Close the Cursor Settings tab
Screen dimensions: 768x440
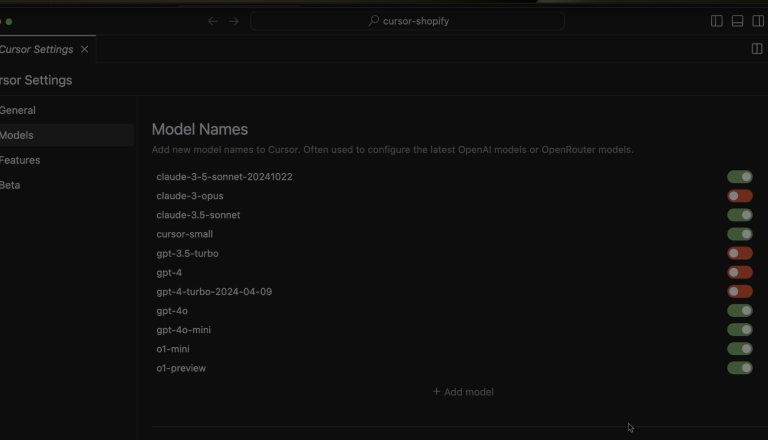pos(85,49)
